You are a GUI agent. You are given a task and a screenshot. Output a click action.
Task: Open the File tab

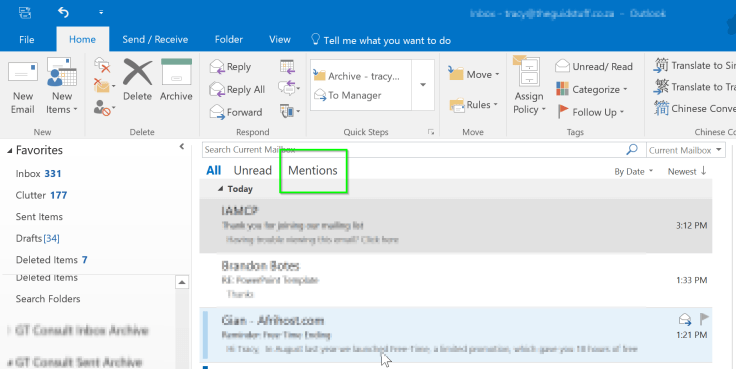point(27,39)
